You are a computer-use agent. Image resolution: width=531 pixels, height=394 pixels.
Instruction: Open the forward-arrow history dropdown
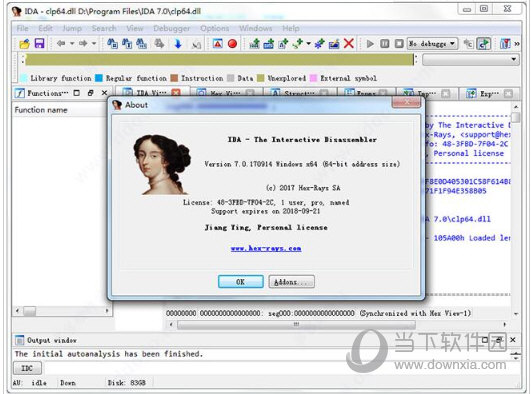tap(94, 44)
